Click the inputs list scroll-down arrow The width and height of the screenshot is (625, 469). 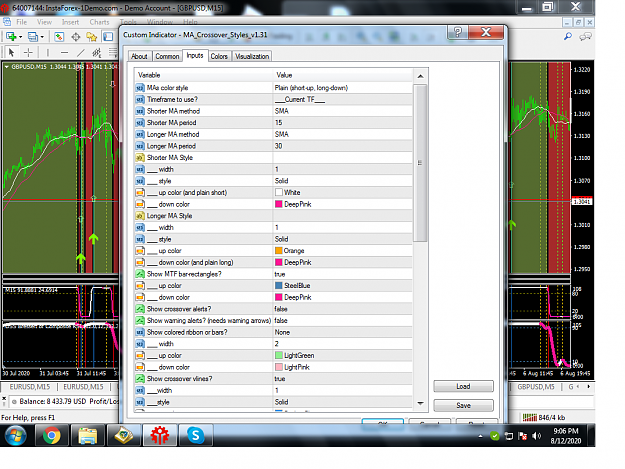point(420,403)
